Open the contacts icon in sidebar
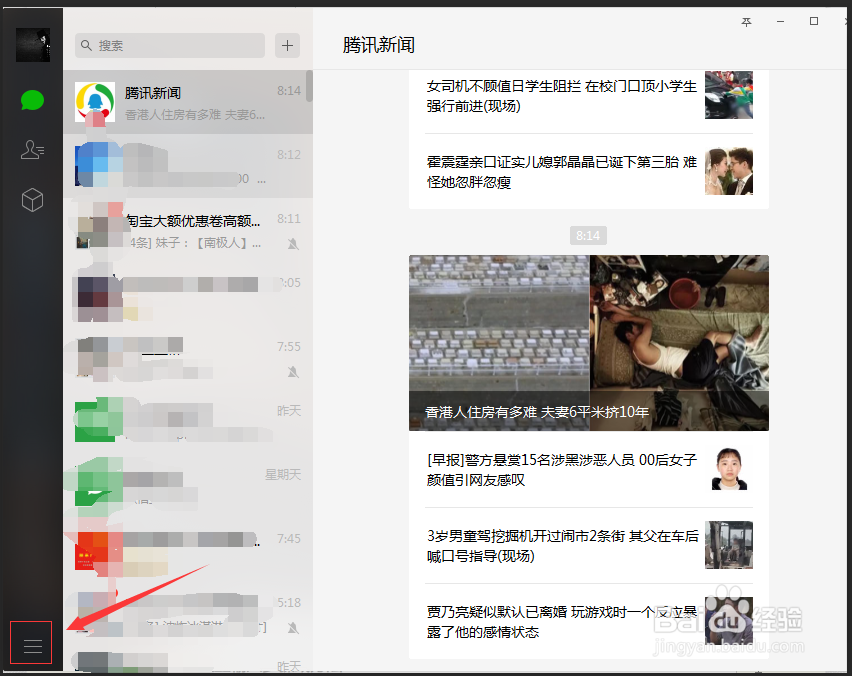 click(33, 149)
